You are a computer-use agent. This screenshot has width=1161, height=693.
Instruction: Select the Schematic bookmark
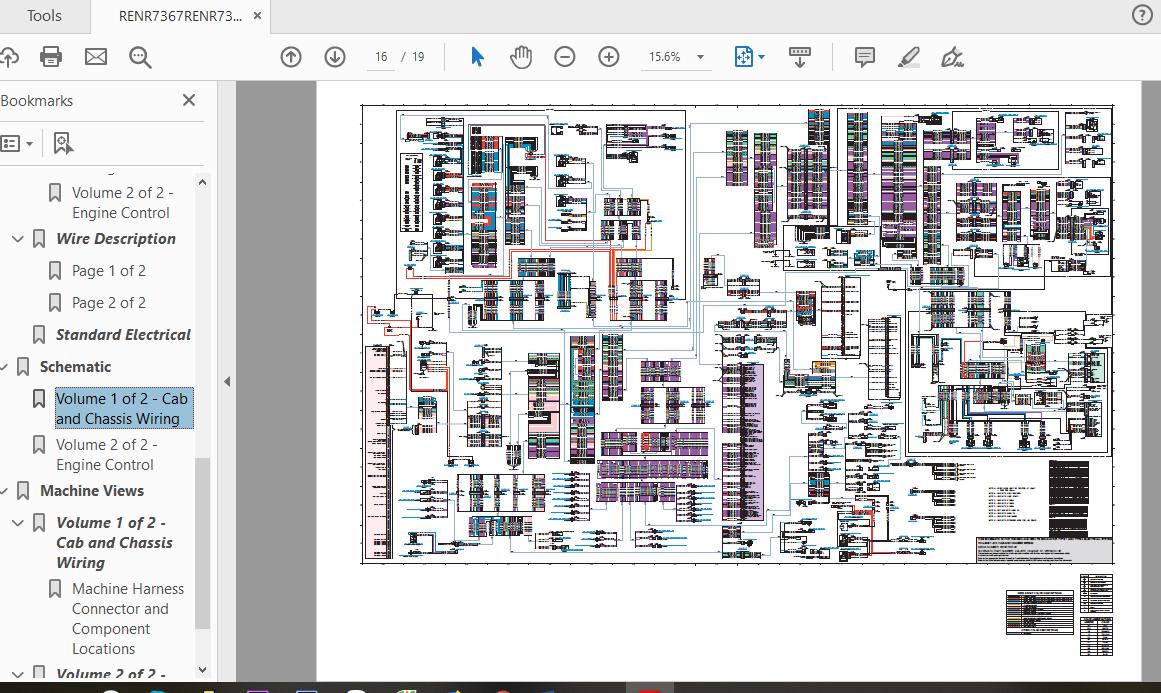click(x=76, y=366)
